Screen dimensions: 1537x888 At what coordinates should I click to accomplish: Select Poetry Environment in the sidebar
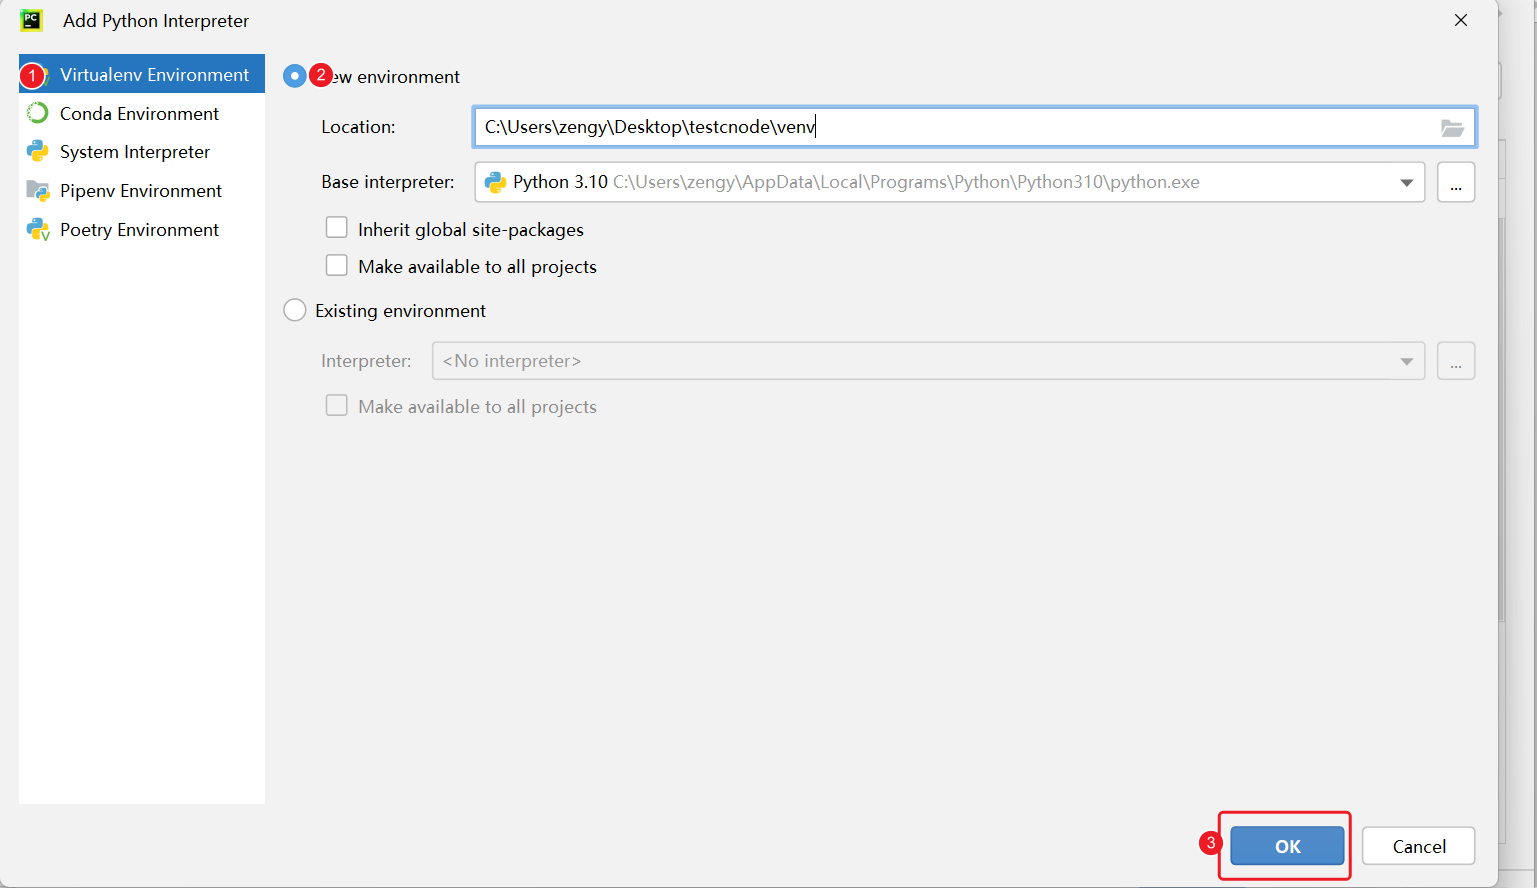(142, 229)
